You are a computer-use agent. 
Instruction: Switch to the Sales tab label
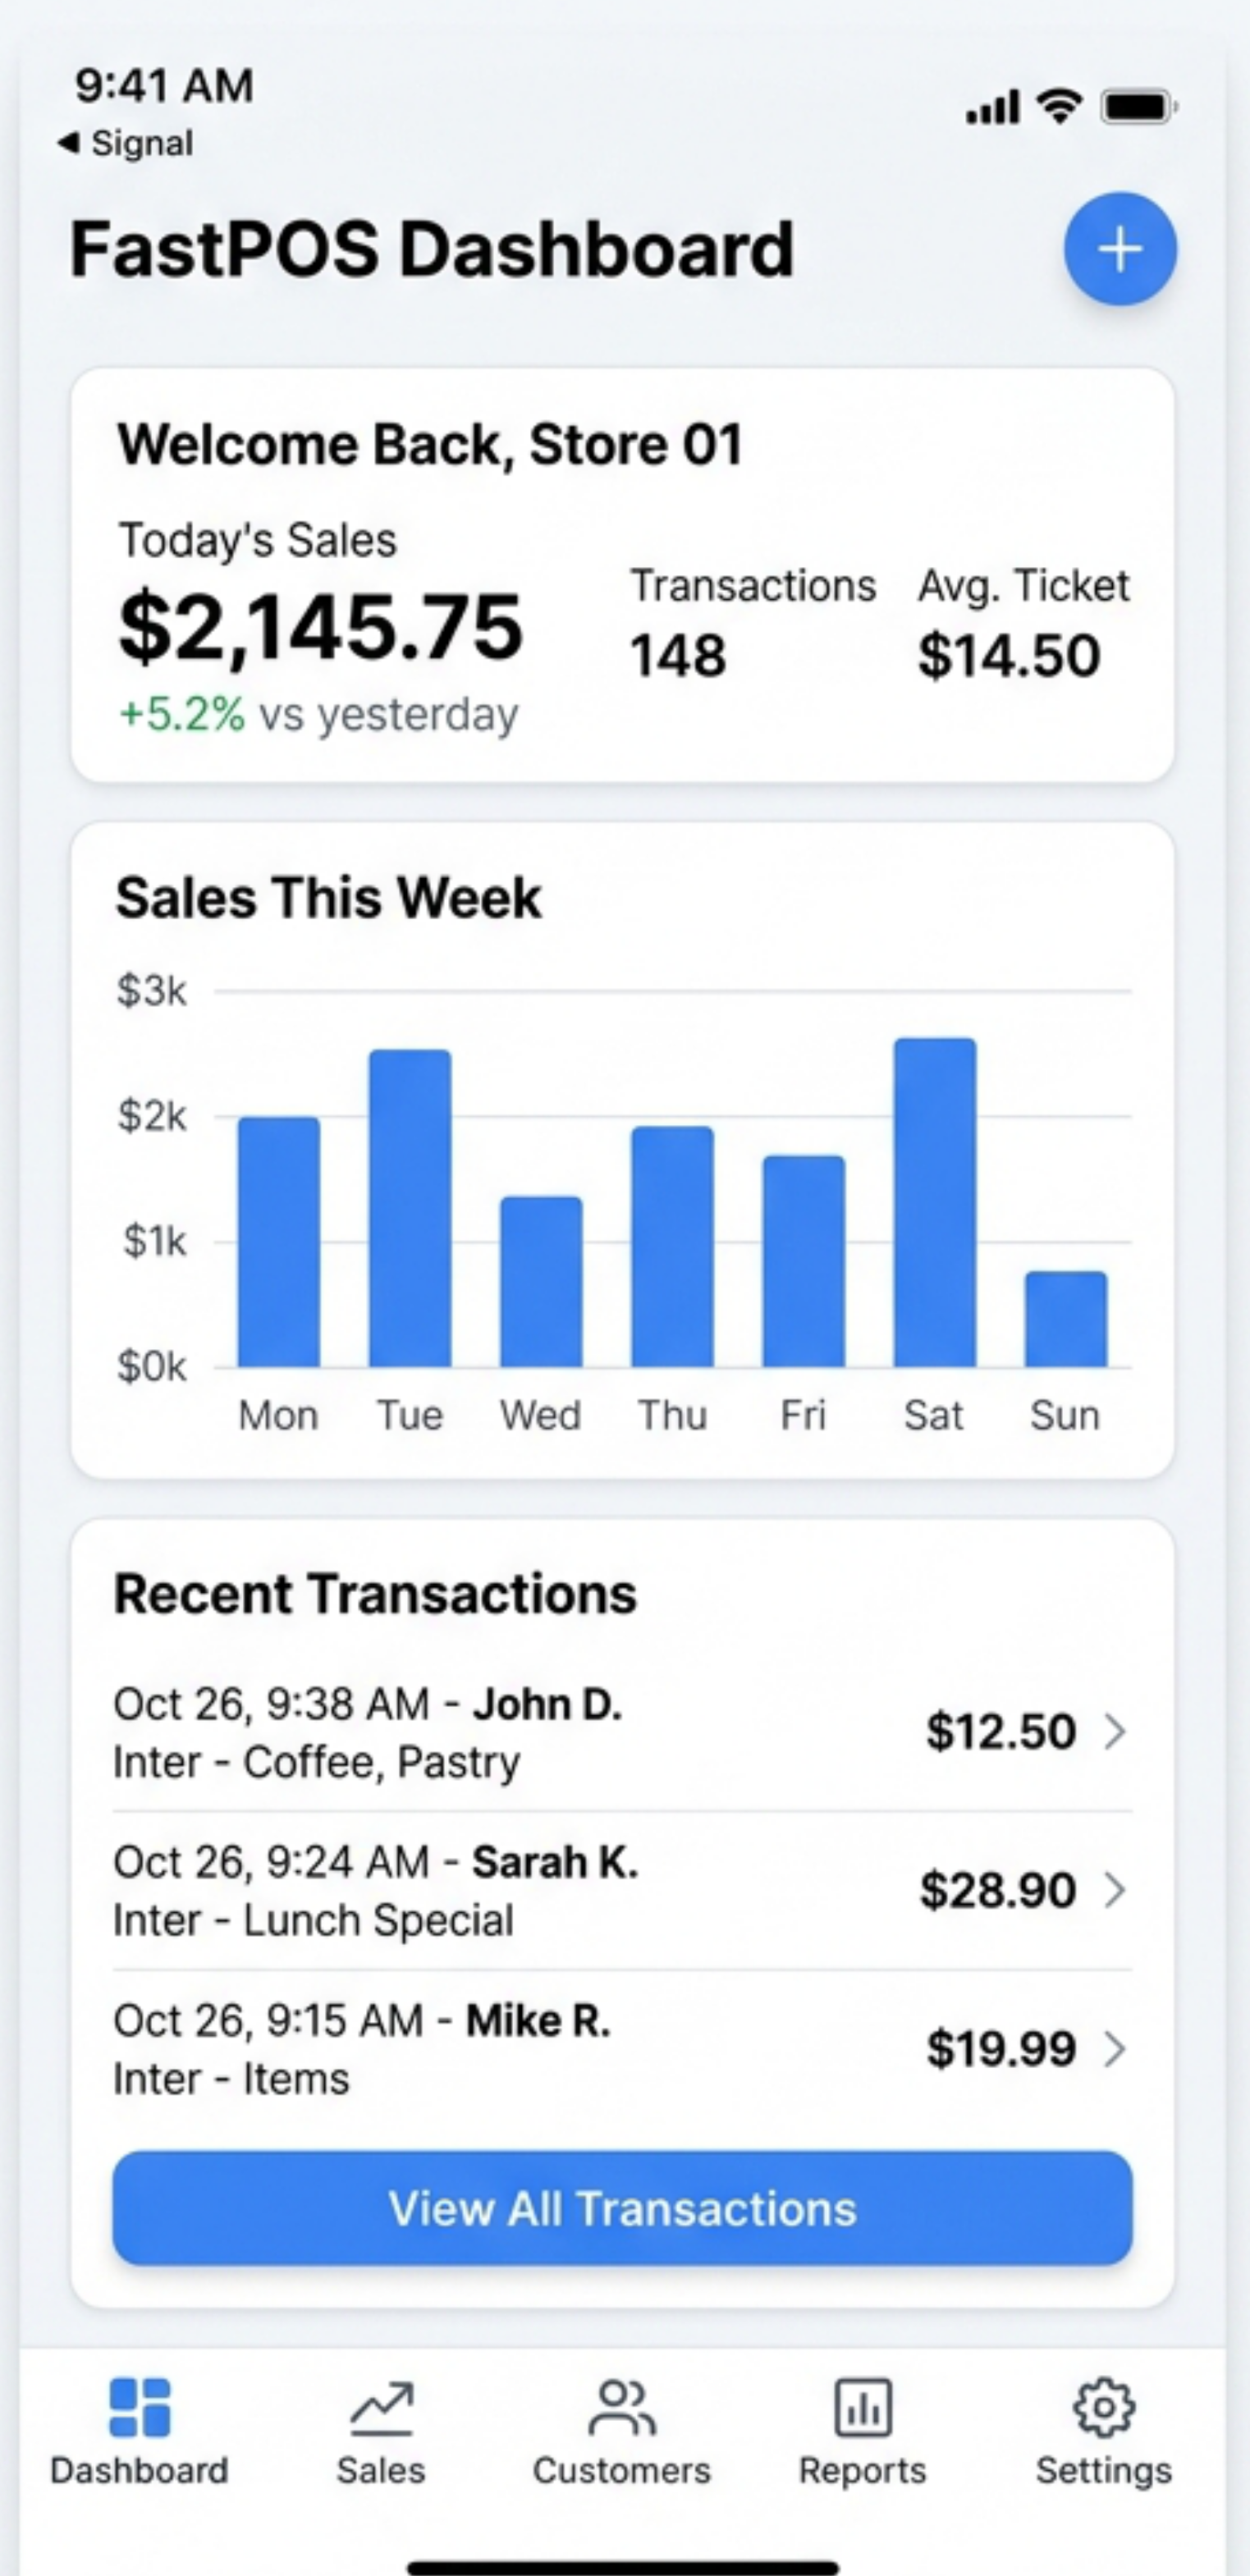(x=381, y=2470)
